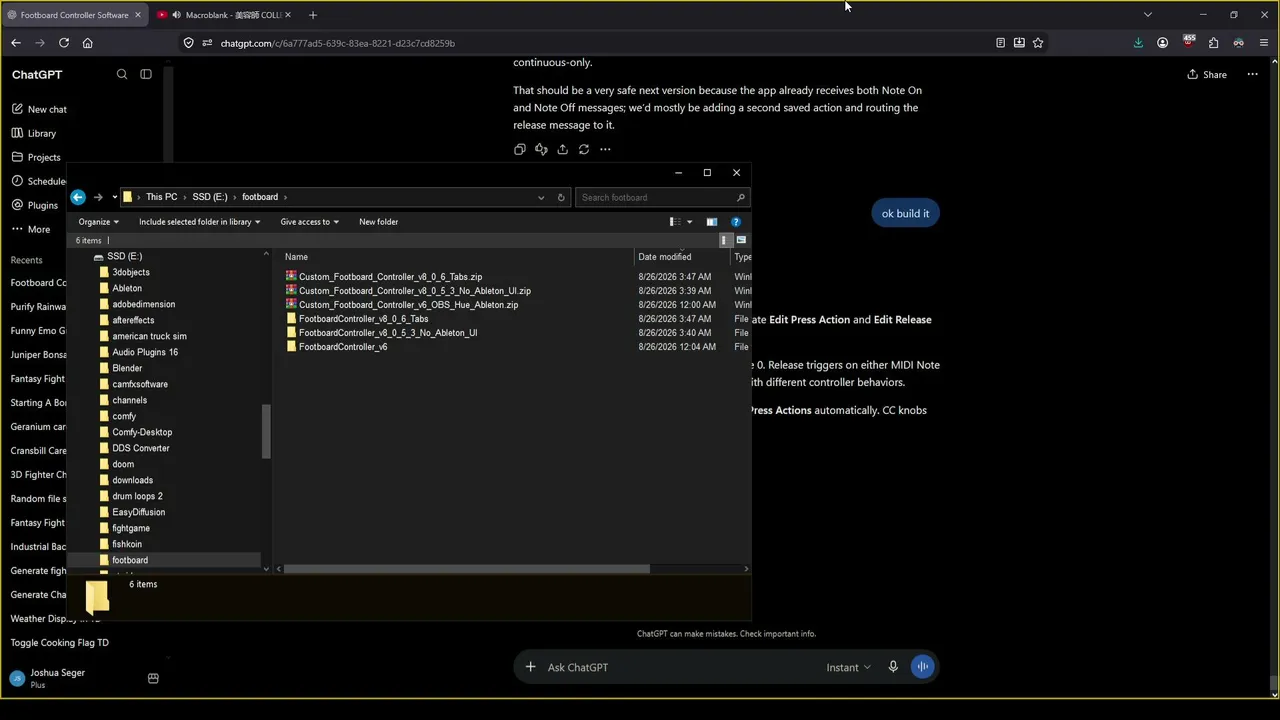Image resolution: width=1280 pixels, height=720 pixels.
Task: Open conversation options menu next to Share
Action: point(1254,74)
